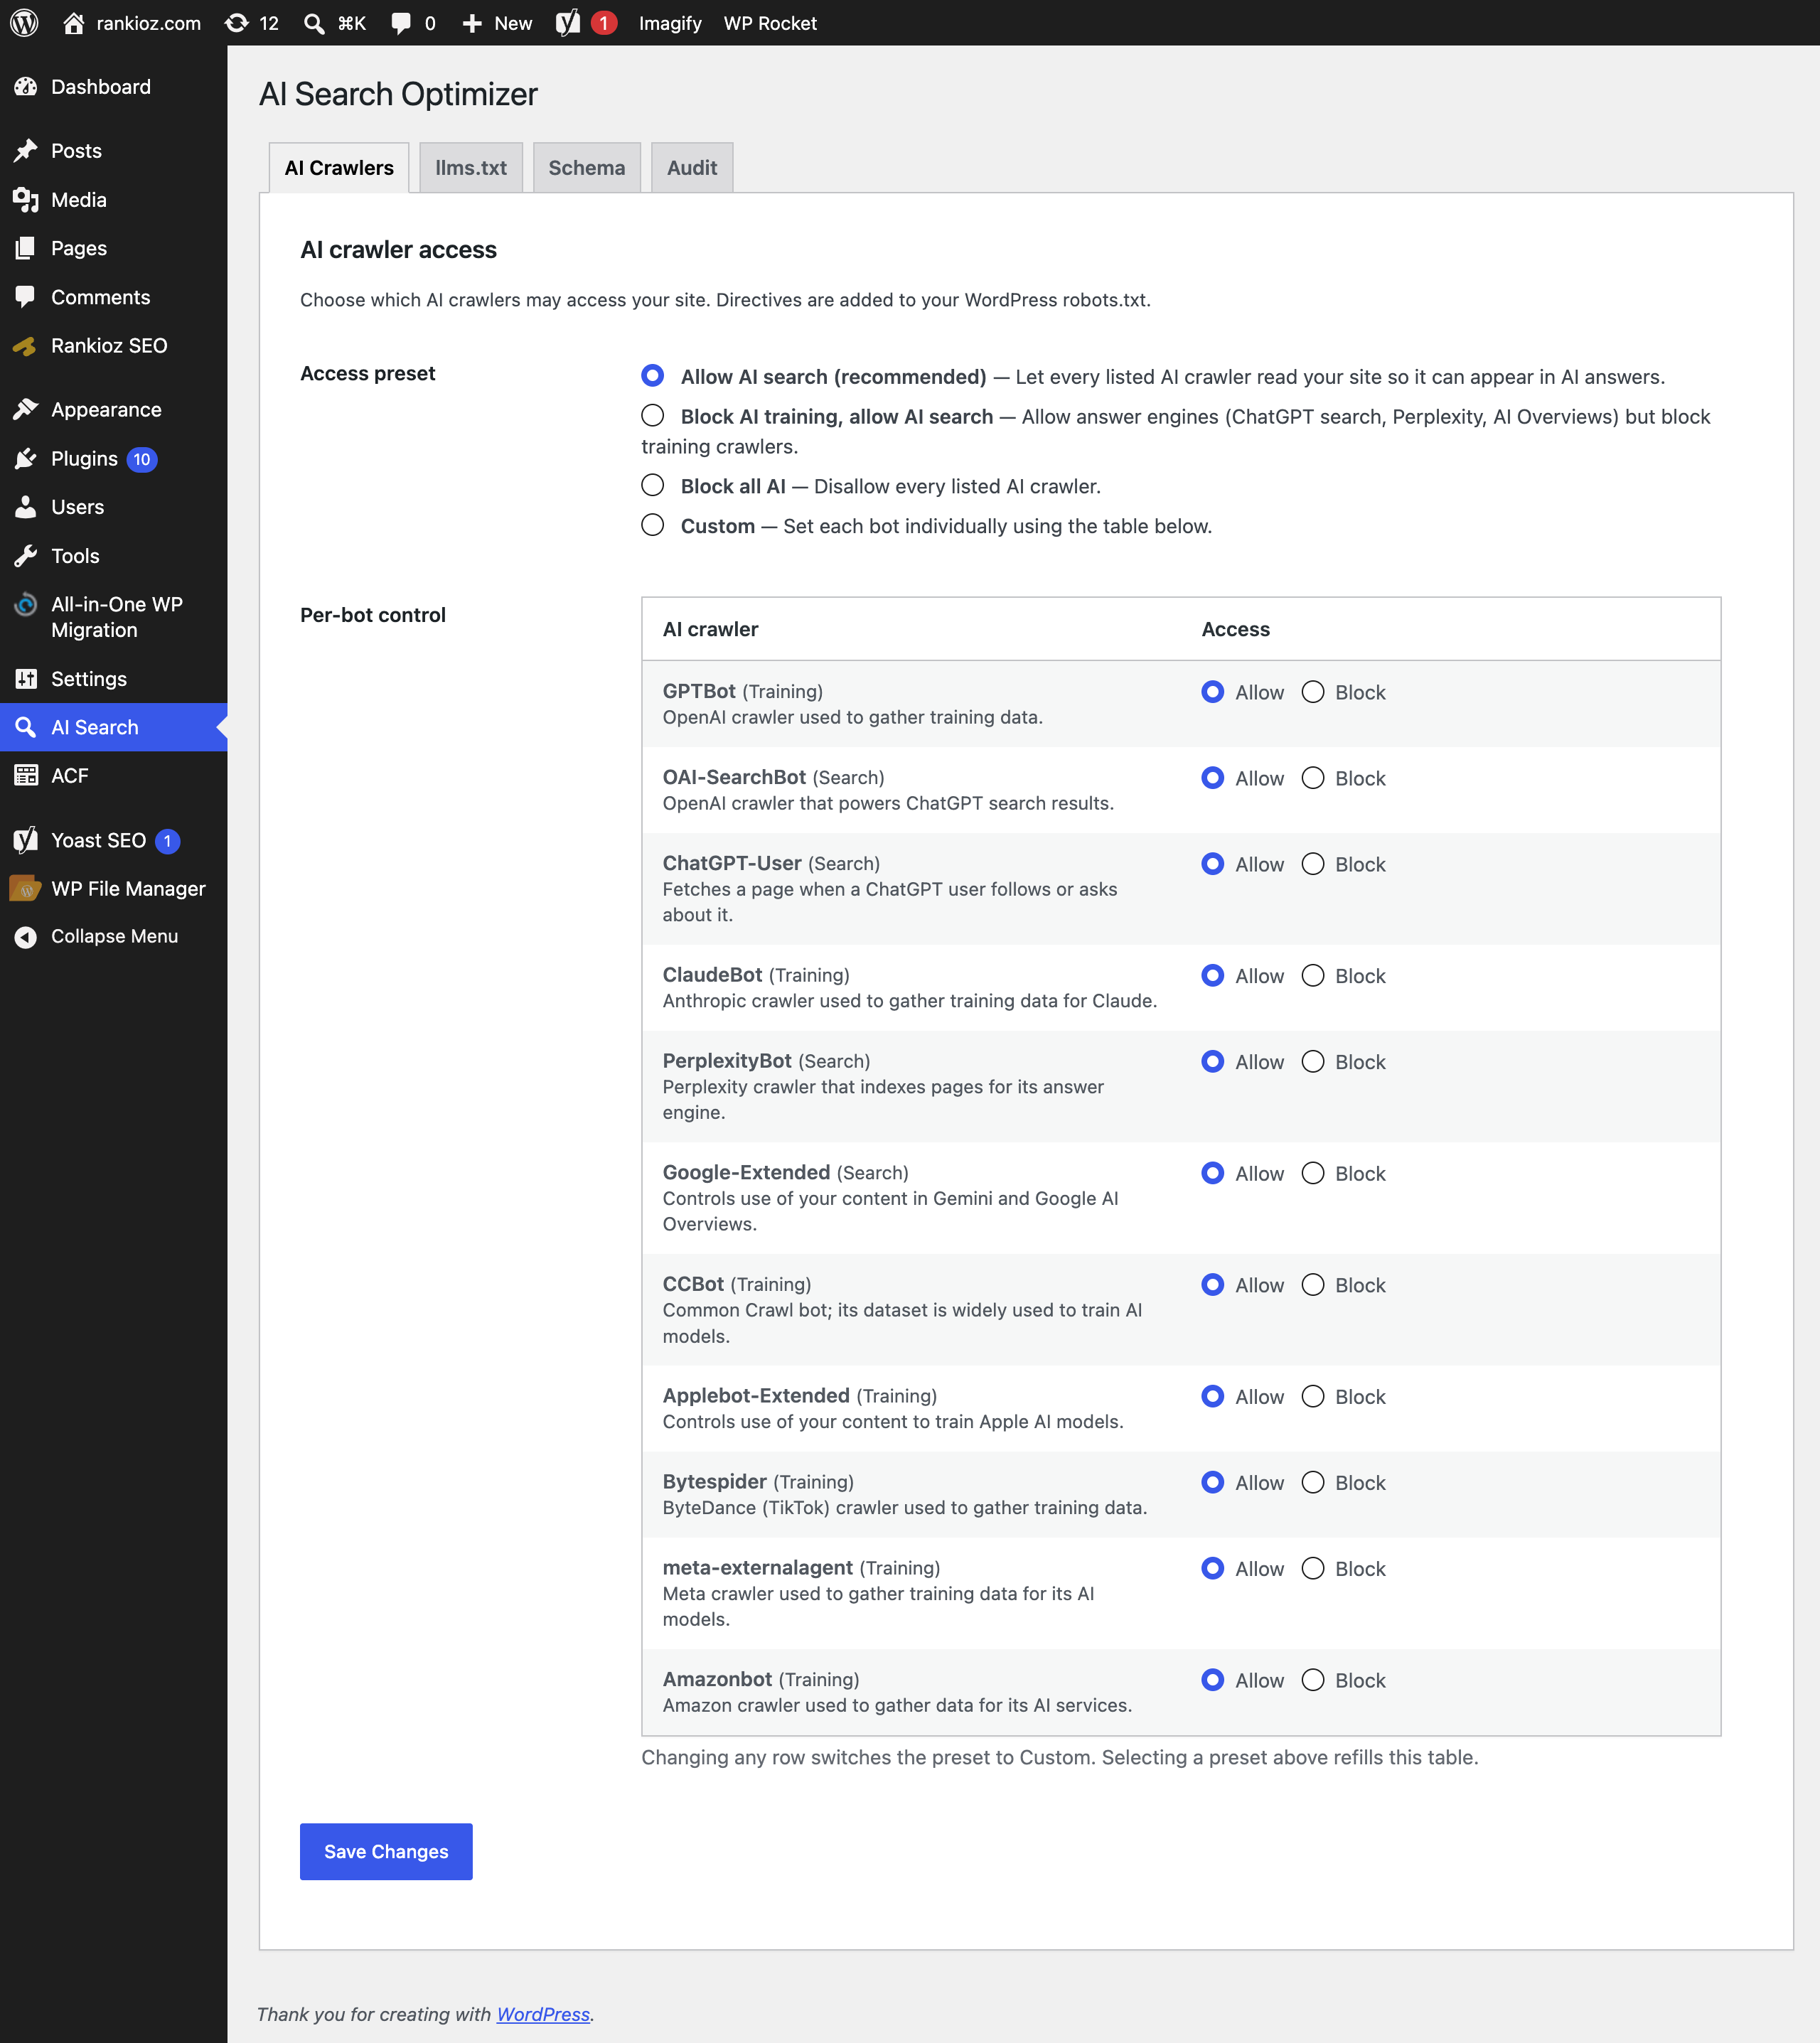This screenshot has height=2043, width=1820.
Task: Click the Plugins plug icon
Action: [26, 459]
